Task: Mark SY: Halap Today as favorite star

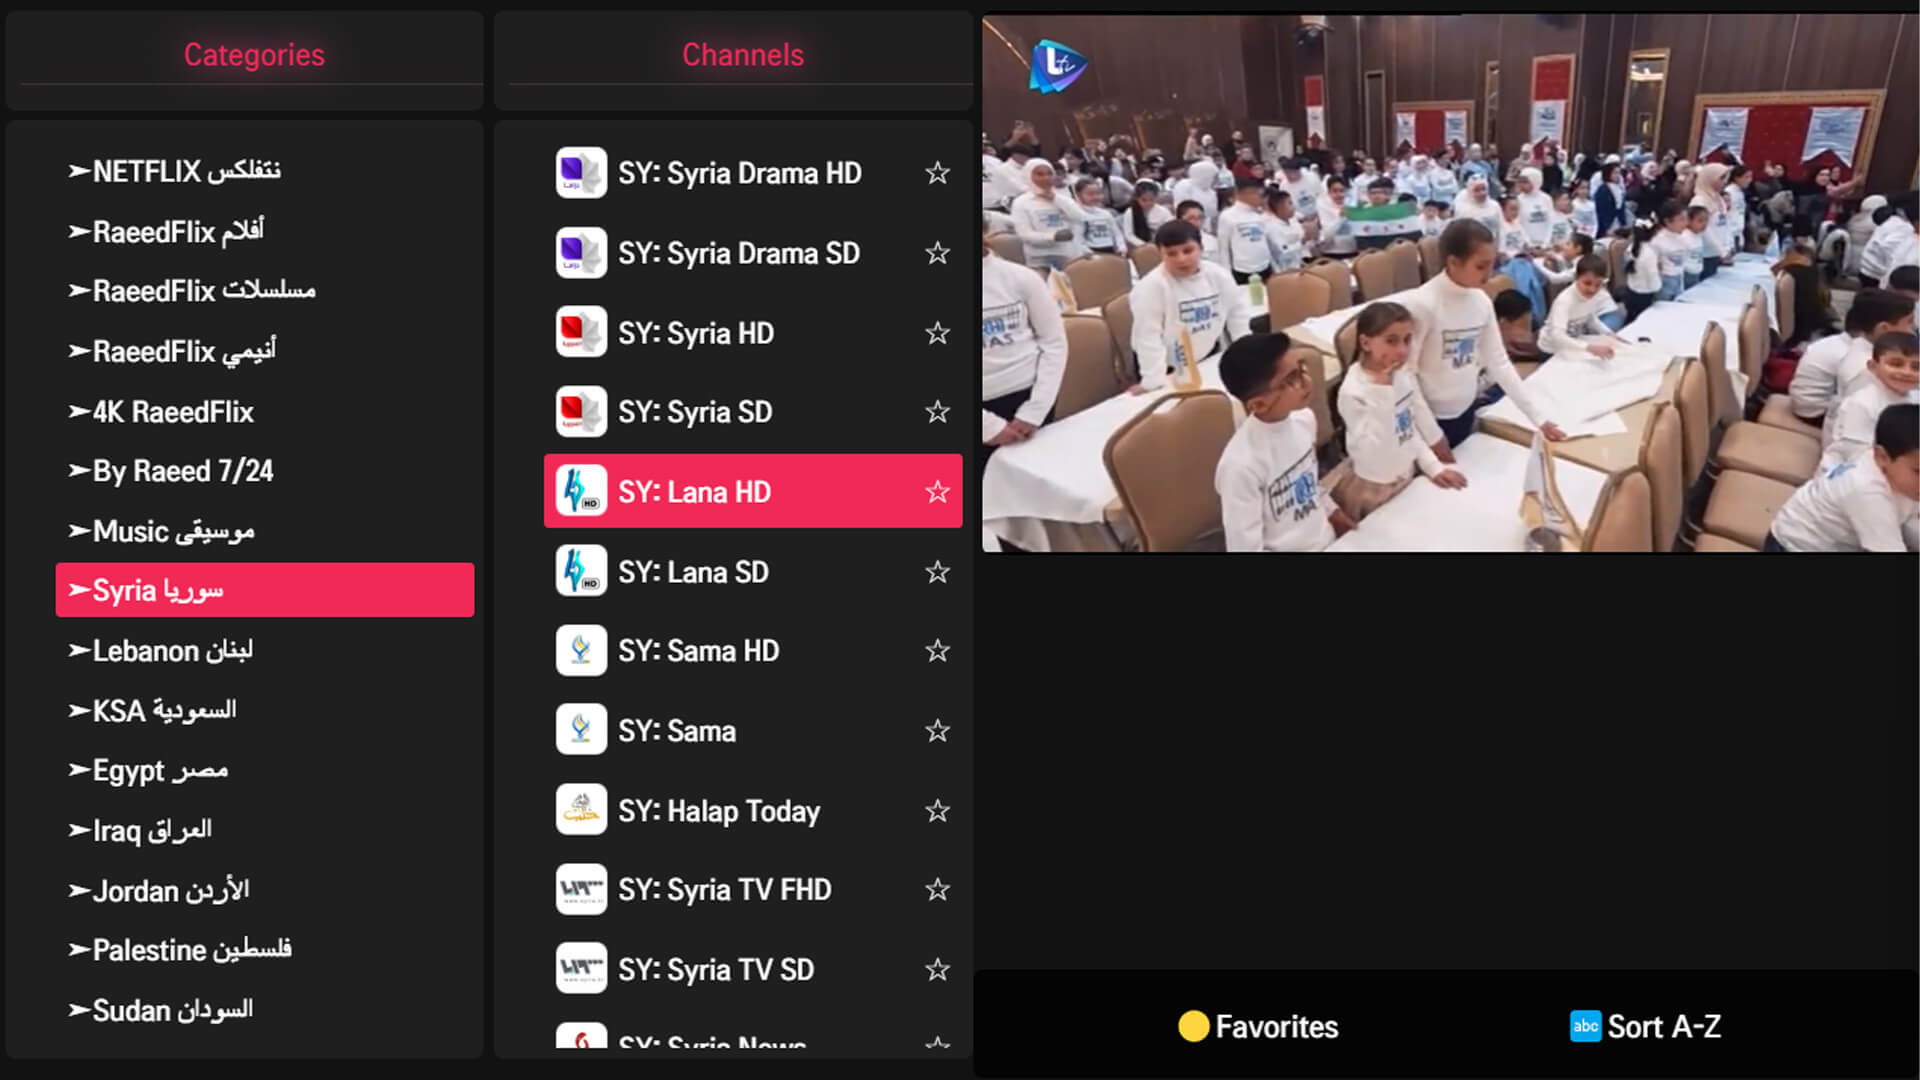Action: pos(937,810)
